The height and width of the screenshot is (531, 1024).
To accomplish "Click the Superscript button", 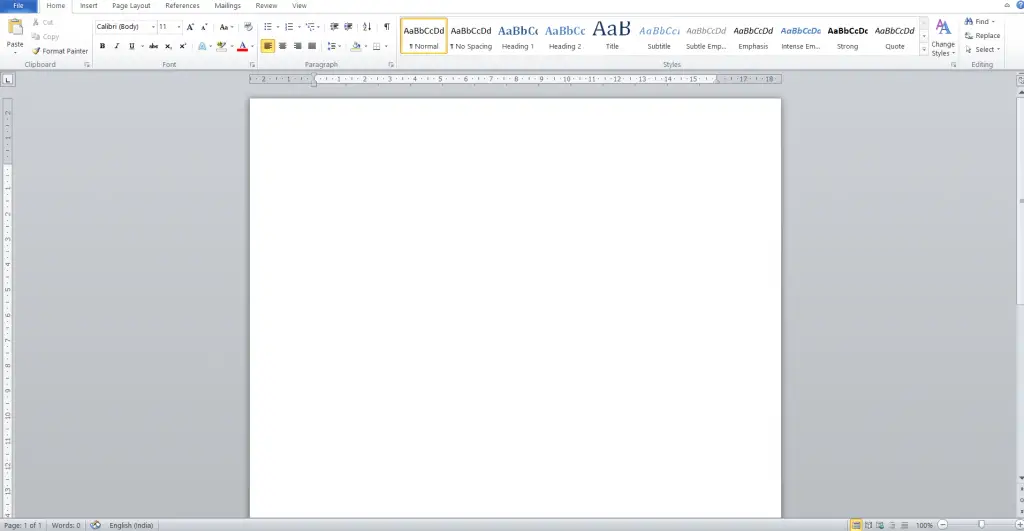I will 183,46.
